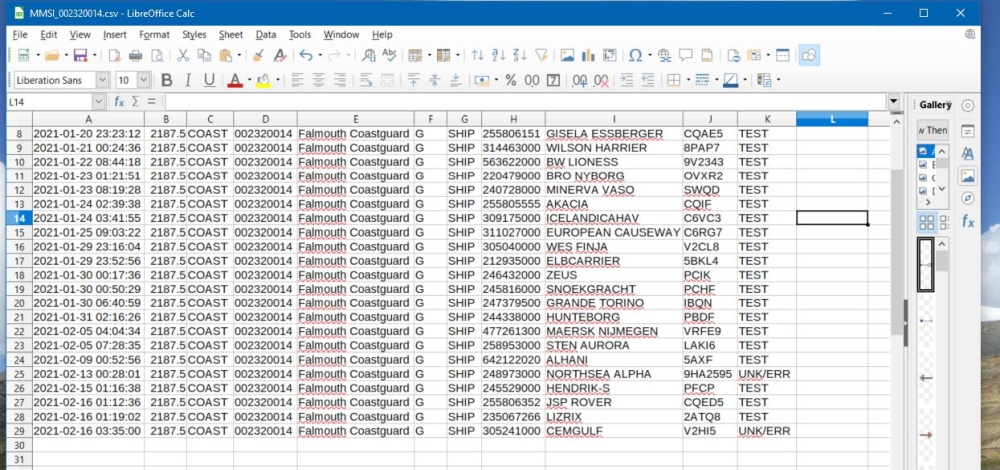The image size is (1000, 470).
Task: Click the Paste clipboard icon
Action: click(225, 55)
